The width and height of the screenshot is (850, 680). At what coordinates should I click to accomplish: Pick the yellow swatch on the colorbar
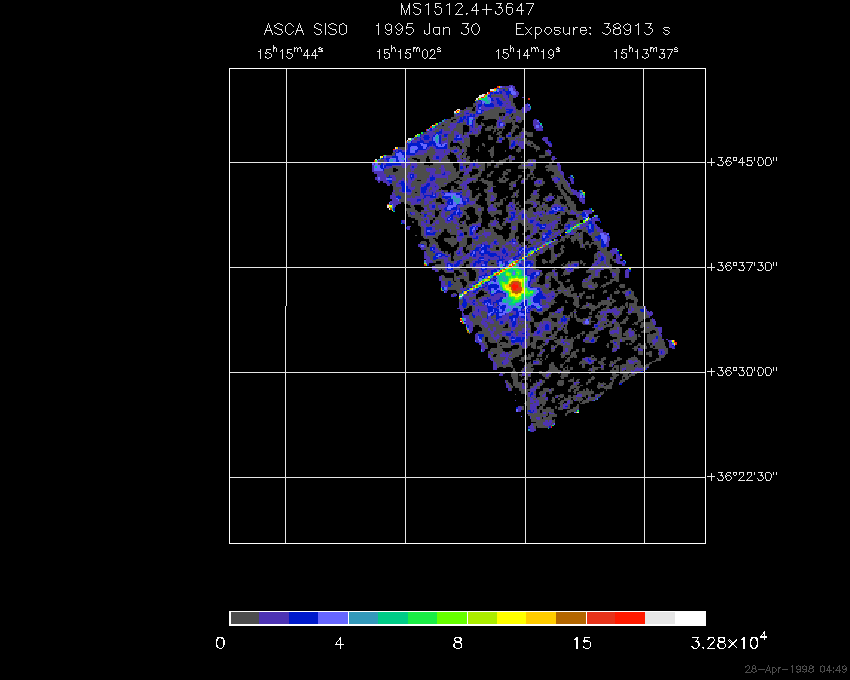click(x=511, y=618)
